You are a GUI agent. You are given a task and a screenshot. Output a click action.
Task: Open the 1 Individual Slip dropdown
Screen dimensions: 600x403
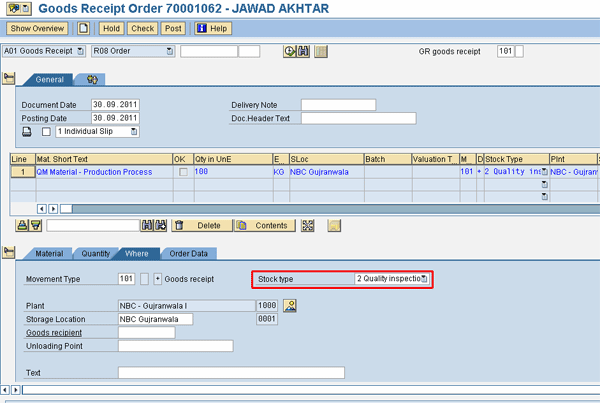coord(134,131)
